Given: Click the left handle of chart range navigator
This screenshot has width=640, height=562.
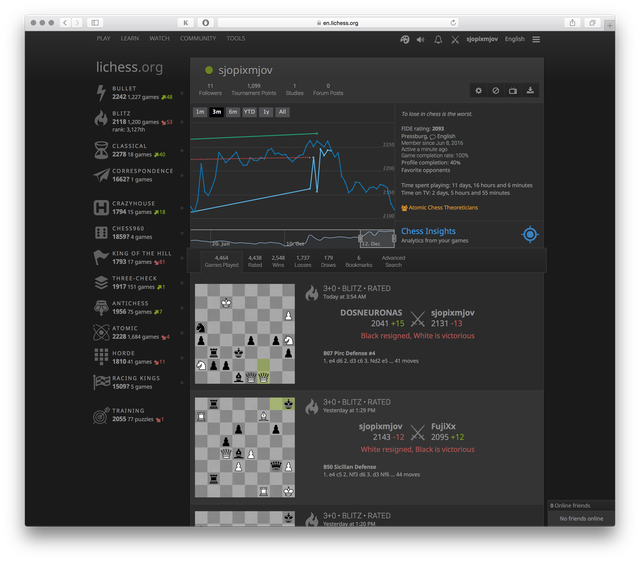Looking at the screenshot, I should click(360, 238).
